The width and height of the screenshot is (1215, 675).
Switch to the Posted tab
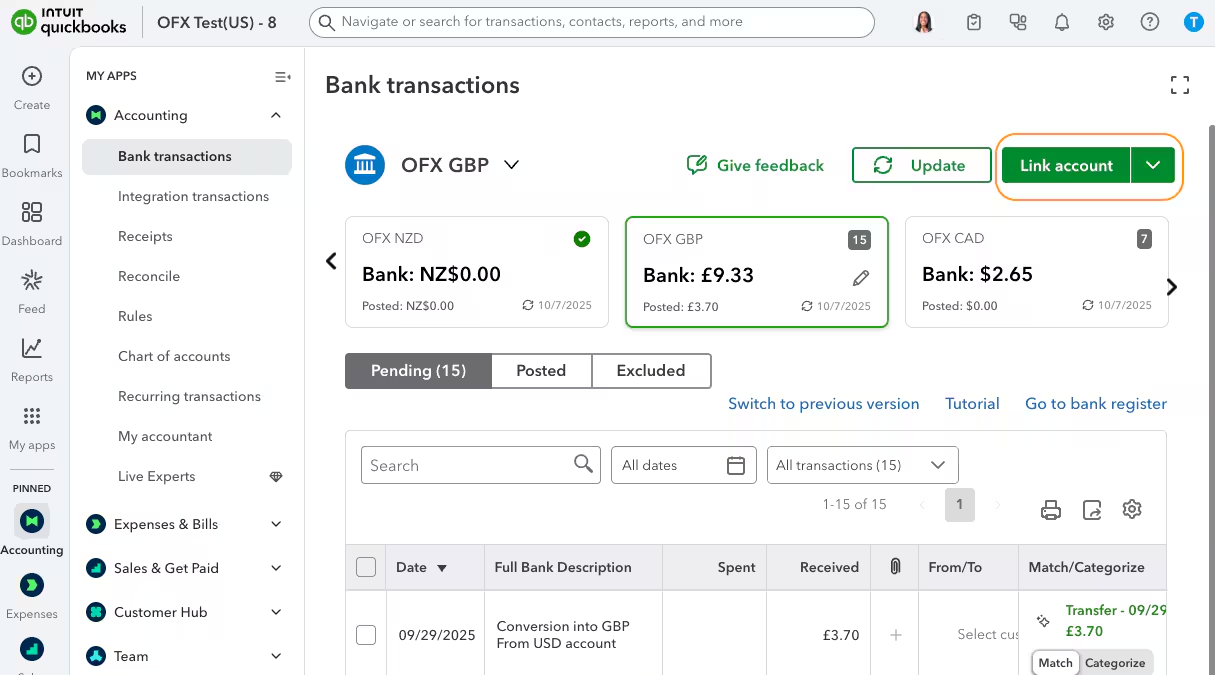[x=541, y=370]
